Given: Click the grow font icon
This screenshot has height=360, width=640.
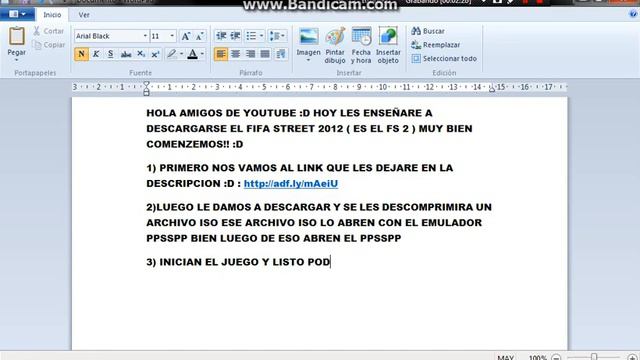Looking at the screenshot, I should [x=186, y=36].
